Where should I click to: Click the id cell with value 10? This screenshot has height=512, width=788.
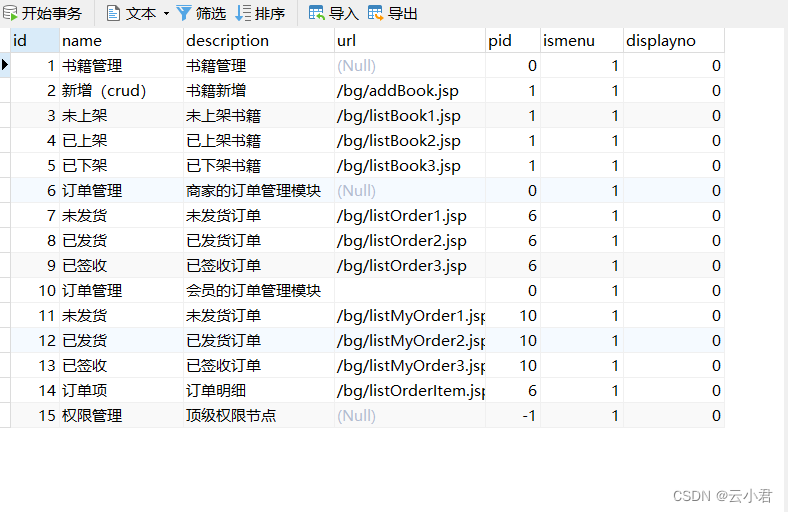[x=35, y=290]
